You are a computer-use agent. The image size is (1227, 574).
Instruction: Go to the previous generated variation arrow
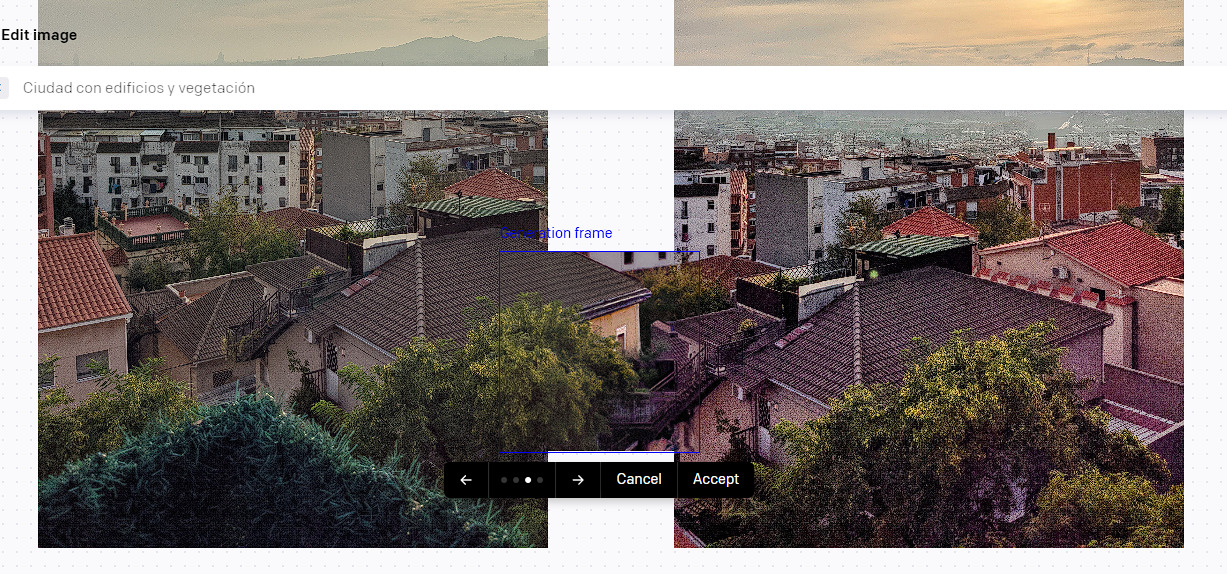click(466, 480)
